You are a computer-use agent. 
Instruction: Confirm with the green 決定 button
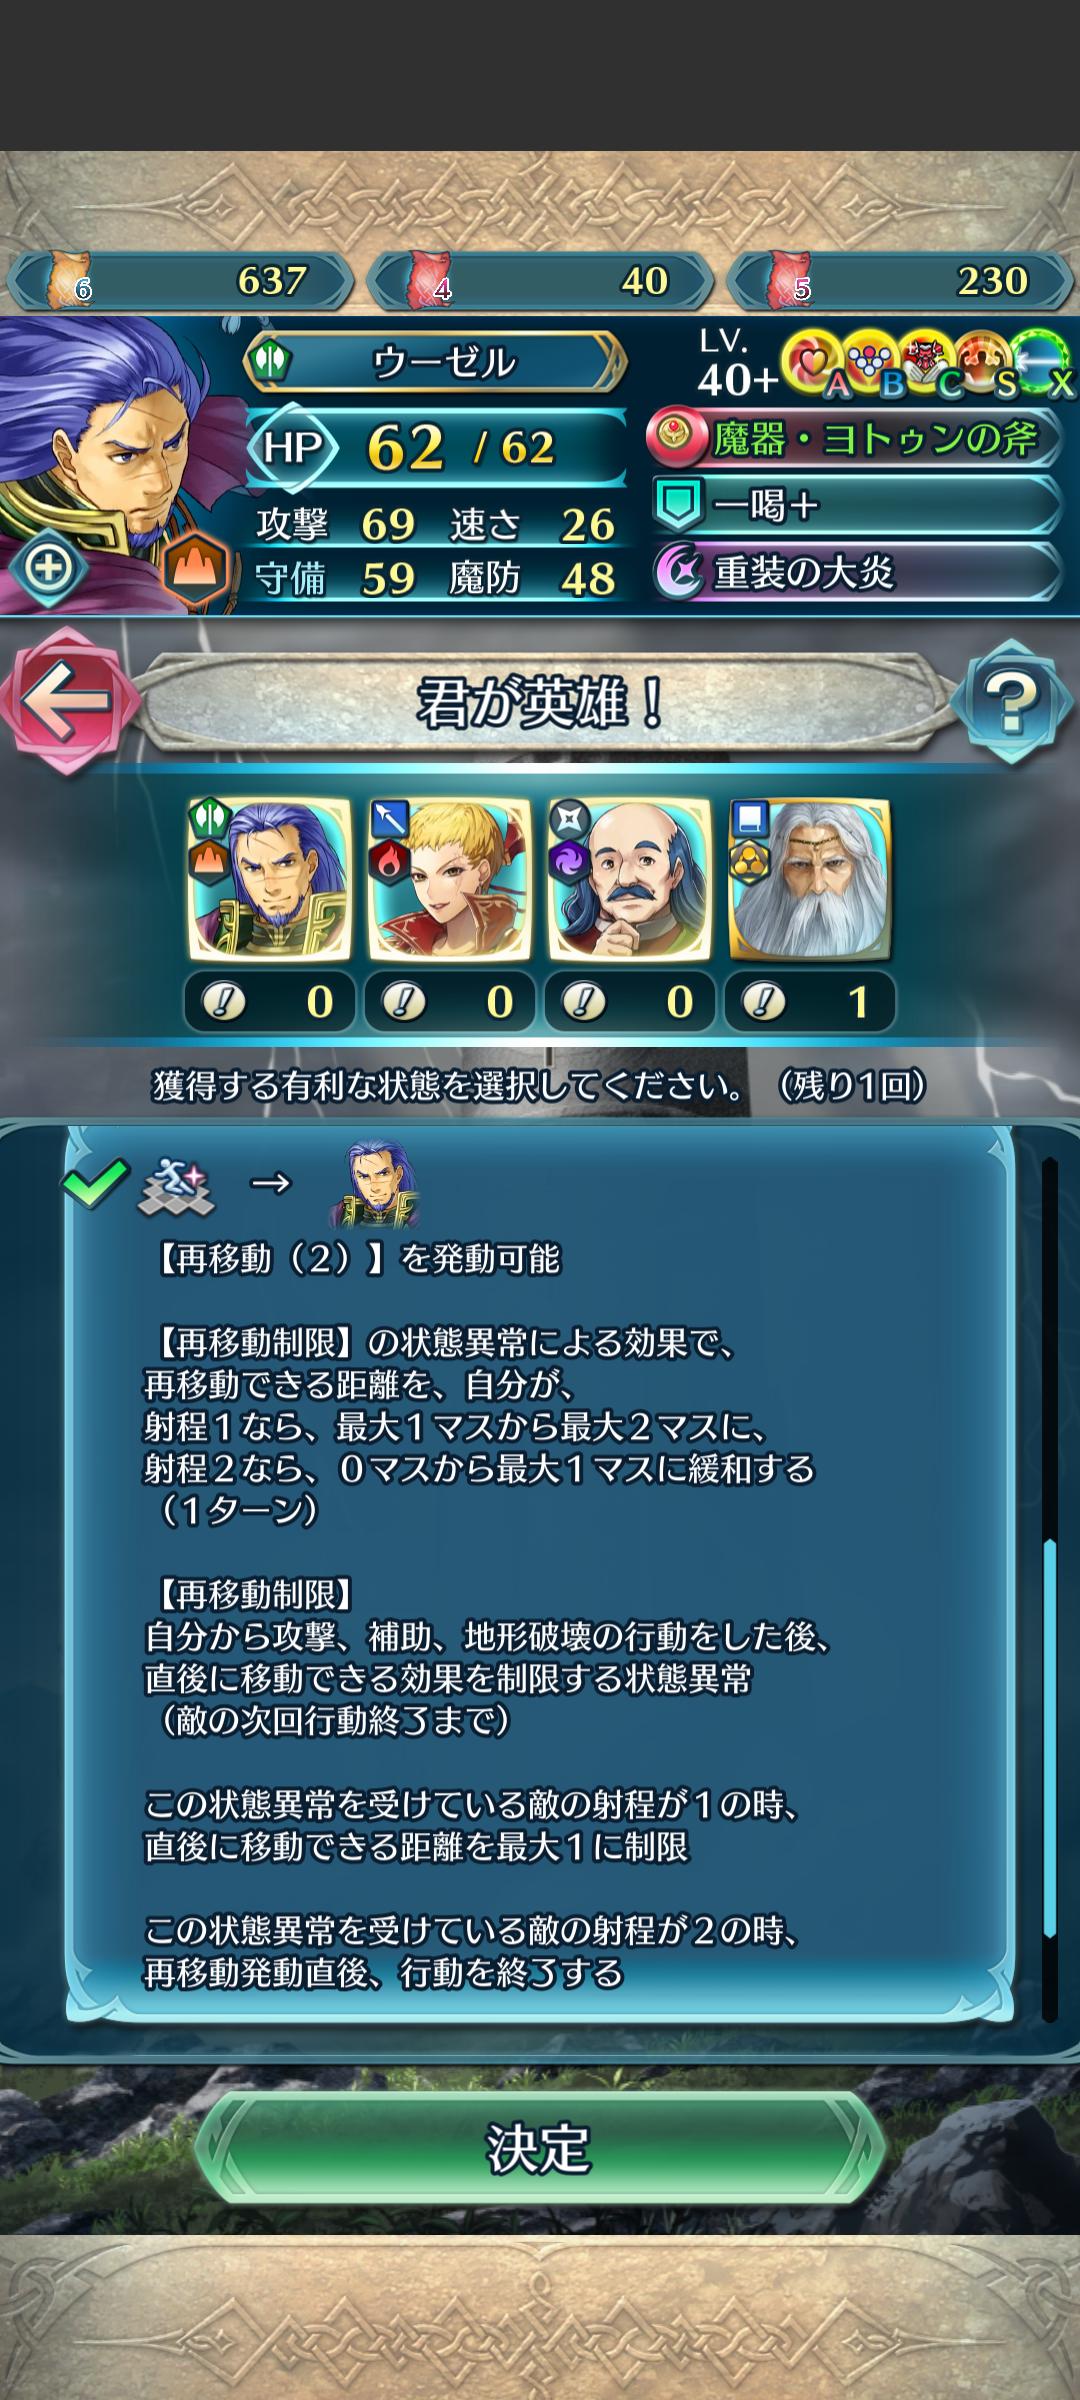click(539, 2147)
